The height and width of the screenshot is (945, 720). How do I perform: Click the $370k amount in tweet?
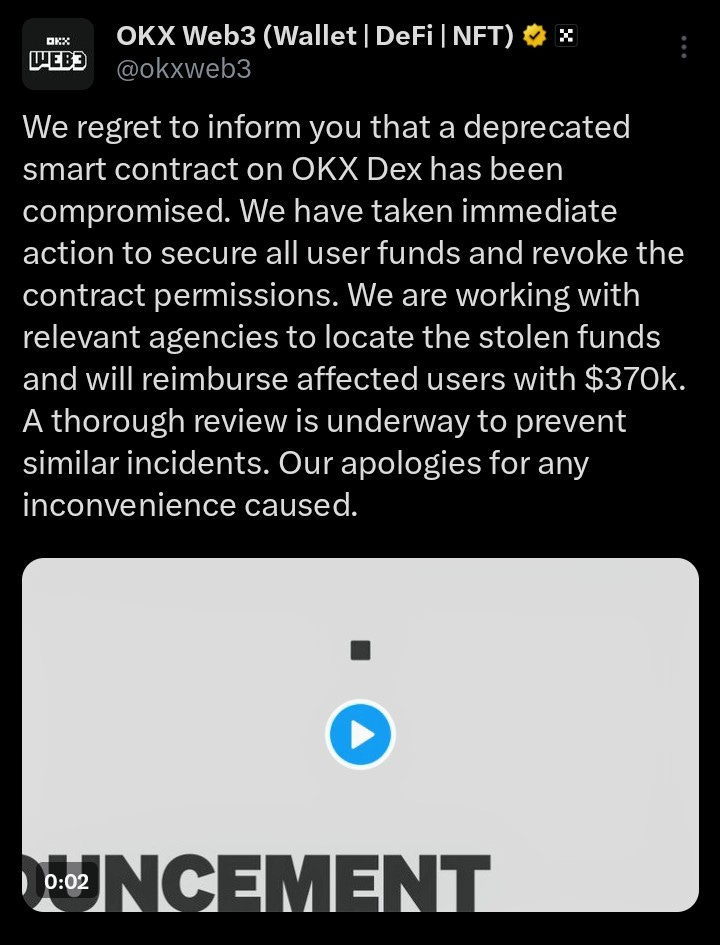[x=635, y=379]
